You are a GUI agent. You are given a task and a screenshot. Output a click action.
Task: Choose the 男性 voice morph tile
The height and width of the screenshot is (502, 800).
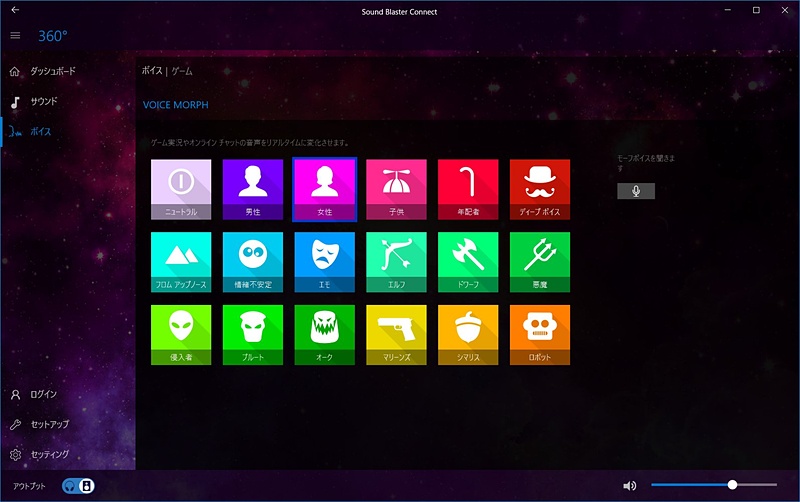tap(253, 189)
